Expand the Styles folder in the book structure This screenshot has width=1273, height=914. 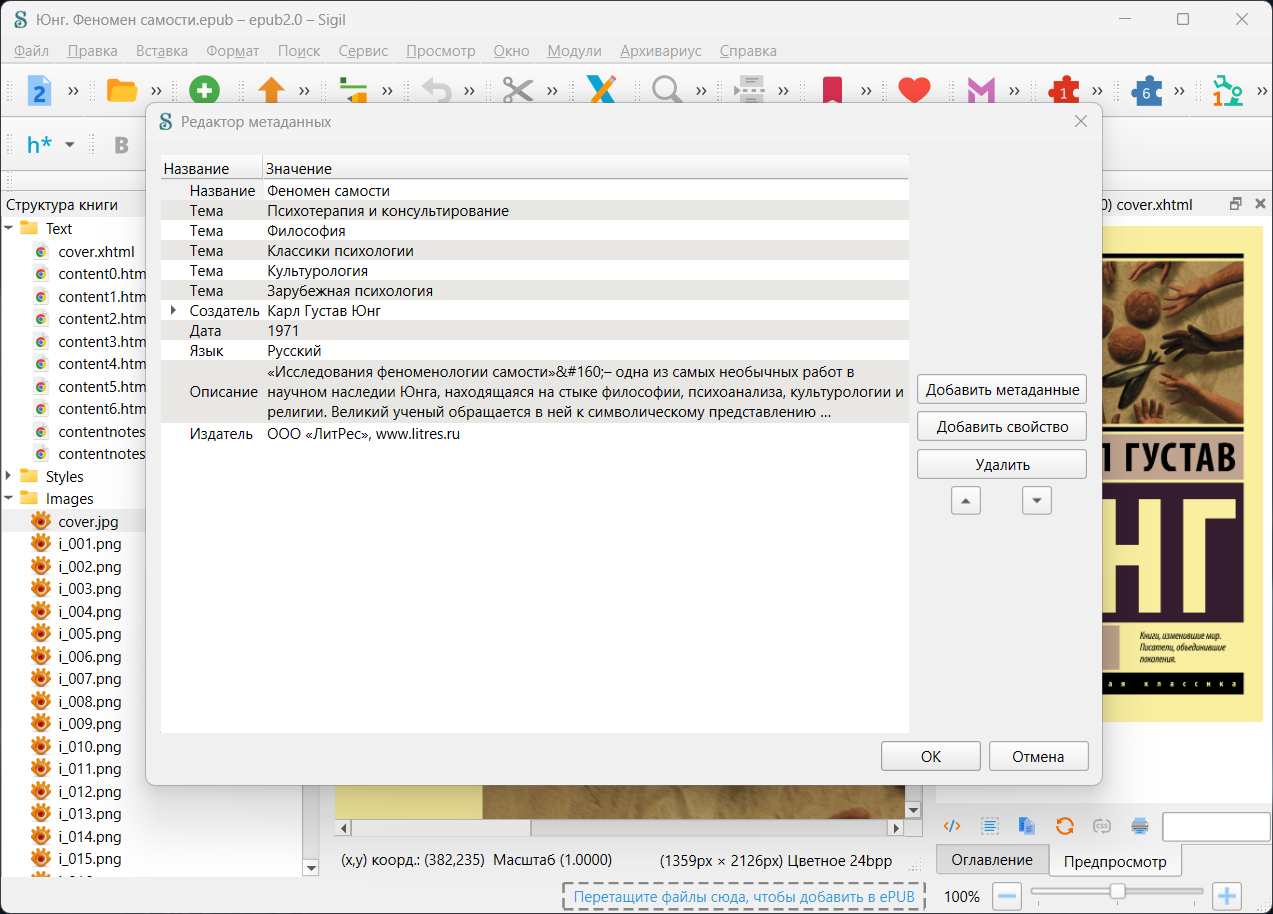coord(9,476)
